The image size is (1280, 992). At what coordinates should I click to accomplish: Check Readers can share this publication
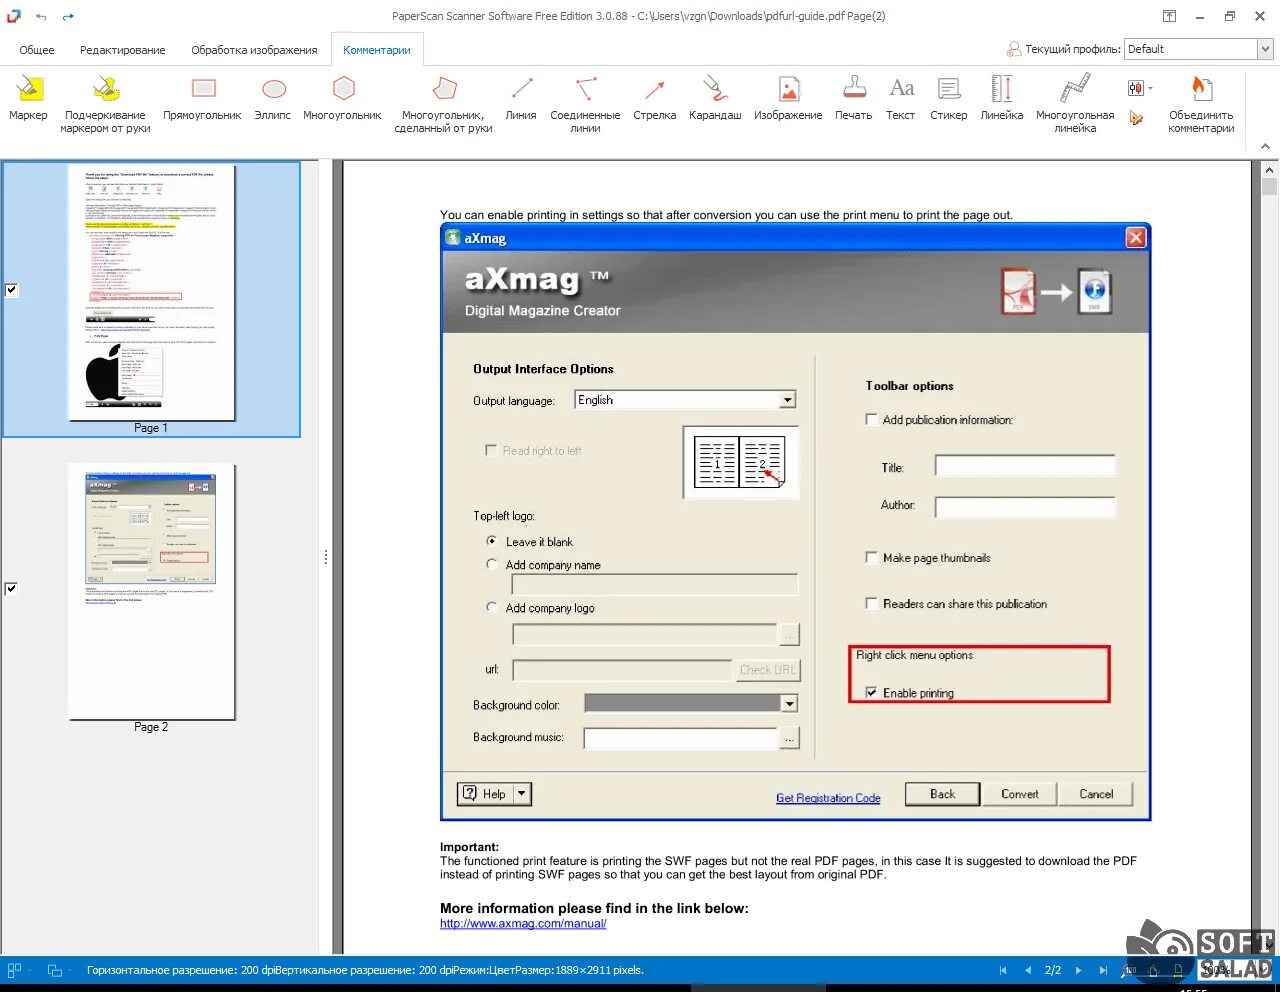(871, 604)
